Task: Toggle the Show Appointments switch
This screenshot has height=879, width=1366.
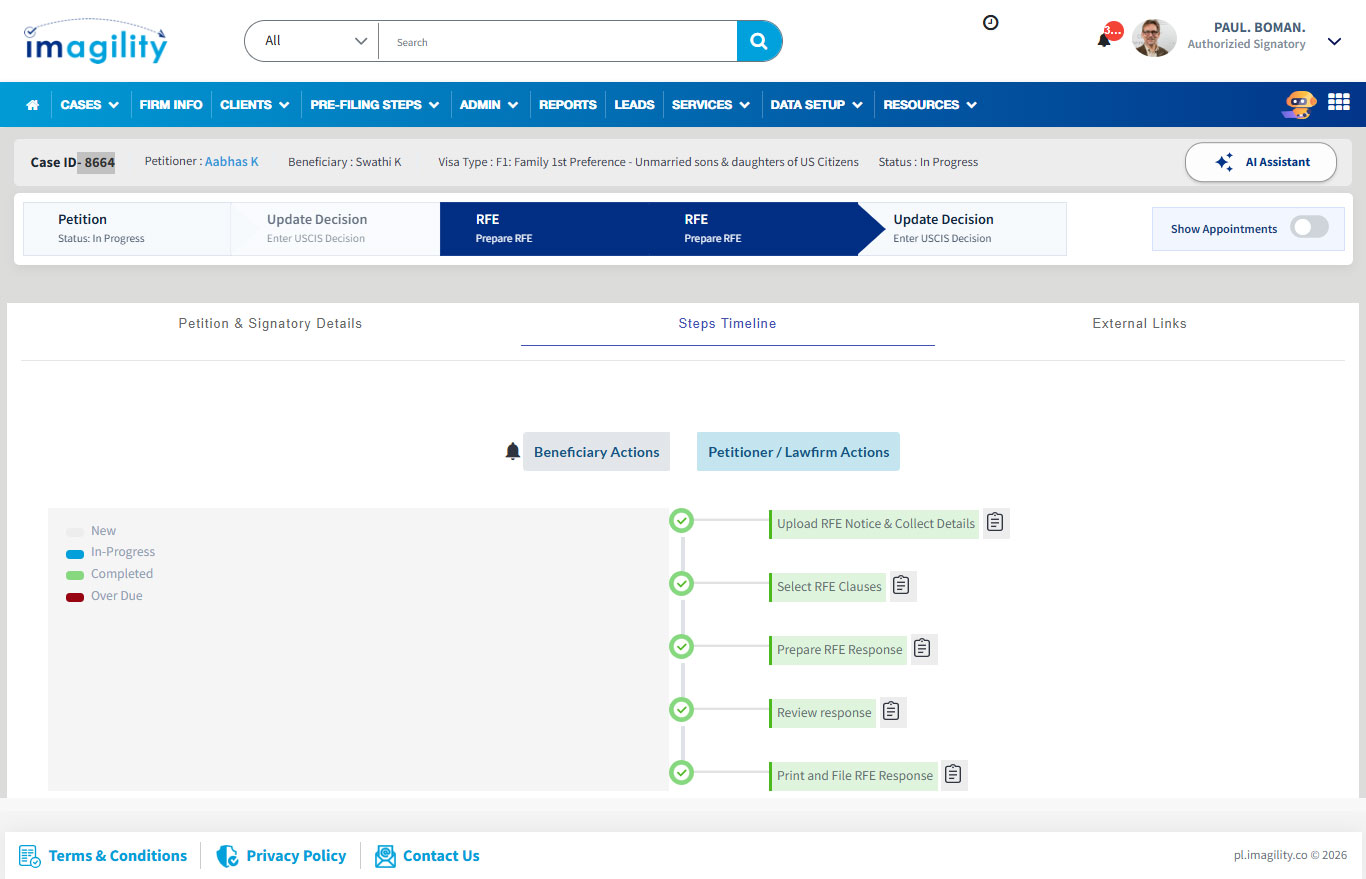Action: 1308,228
